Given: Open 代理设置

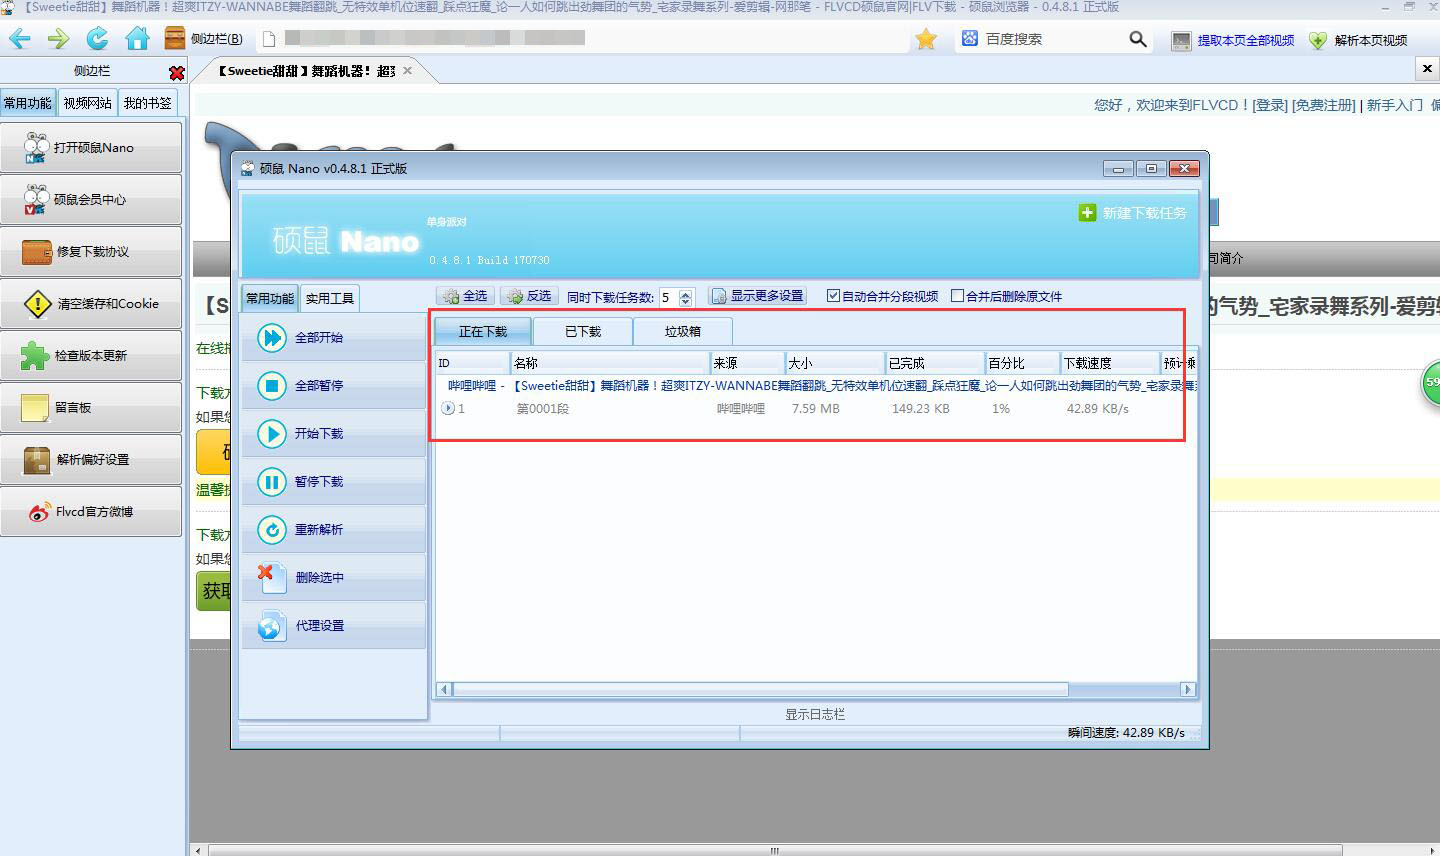Looking at the screenshot, I should 334,625.
